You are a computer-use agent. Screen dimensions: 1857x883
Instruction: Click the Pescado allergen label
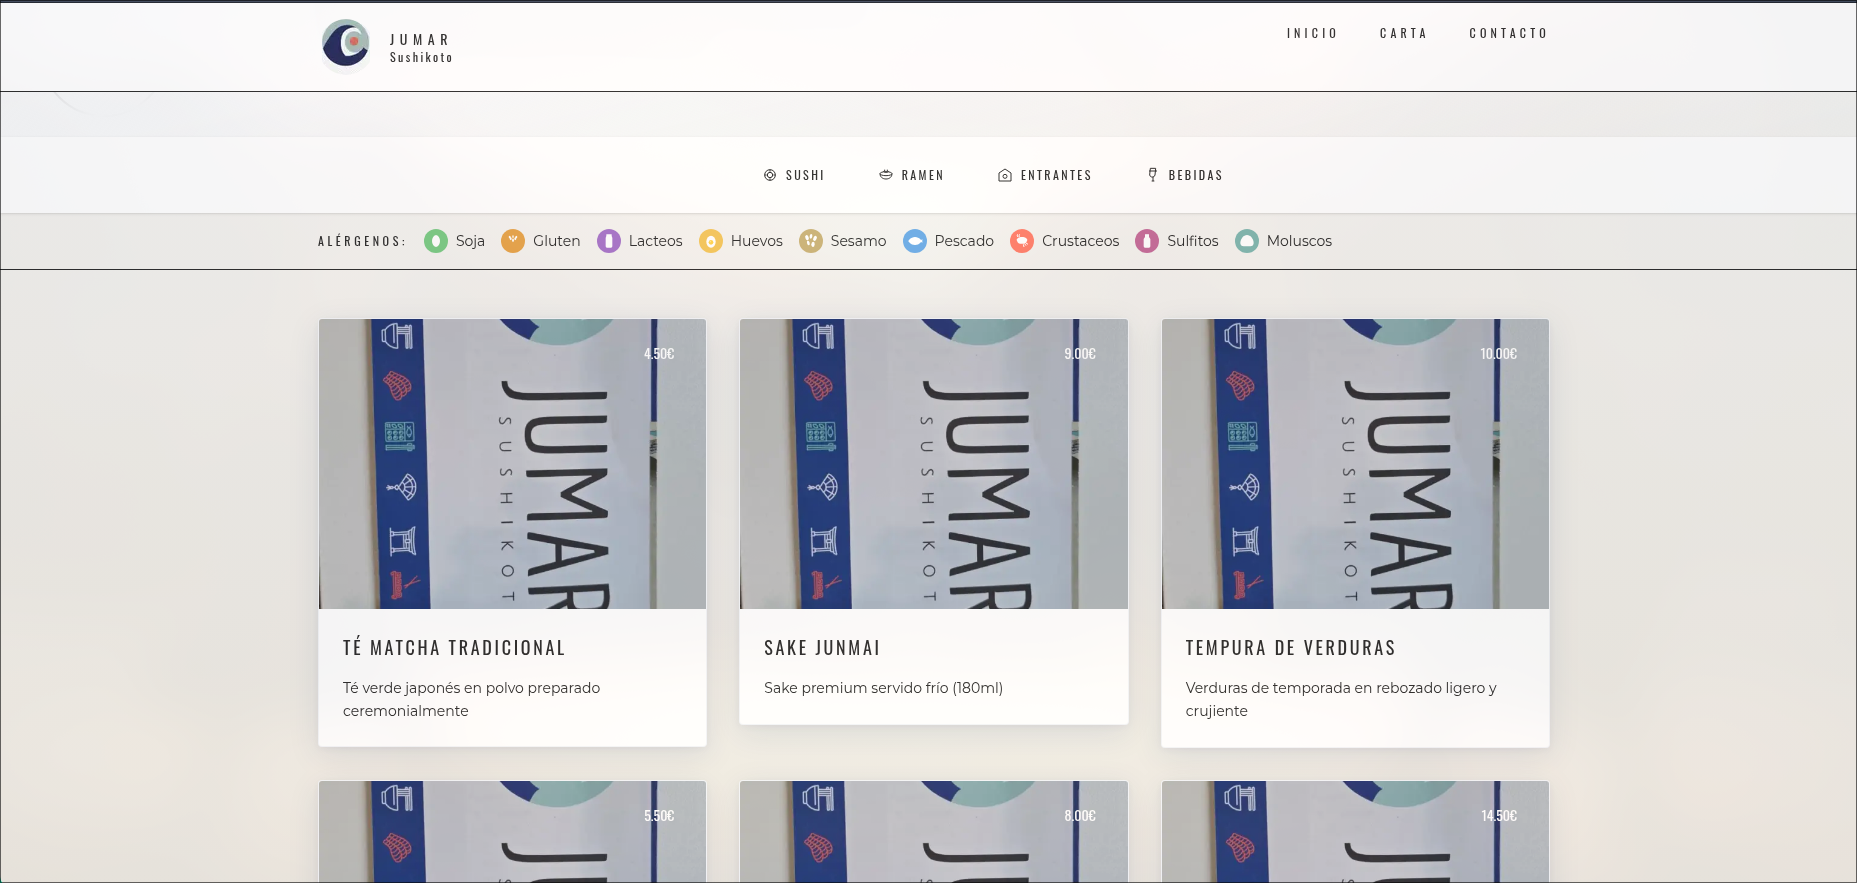[x=964, y=241]
